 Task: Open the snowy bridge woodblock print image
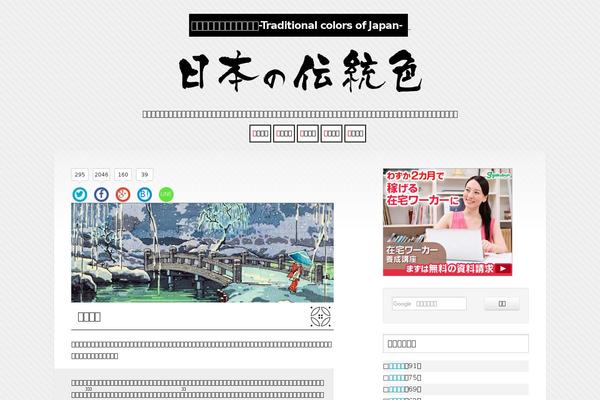202,253
